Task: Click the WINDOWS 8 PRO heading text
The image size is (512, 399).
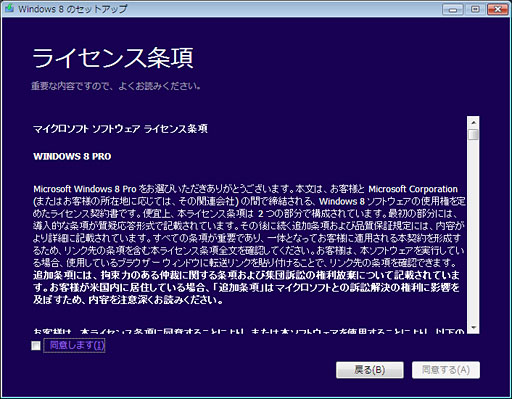Action: pyautogui.click(x=72, y=156)
